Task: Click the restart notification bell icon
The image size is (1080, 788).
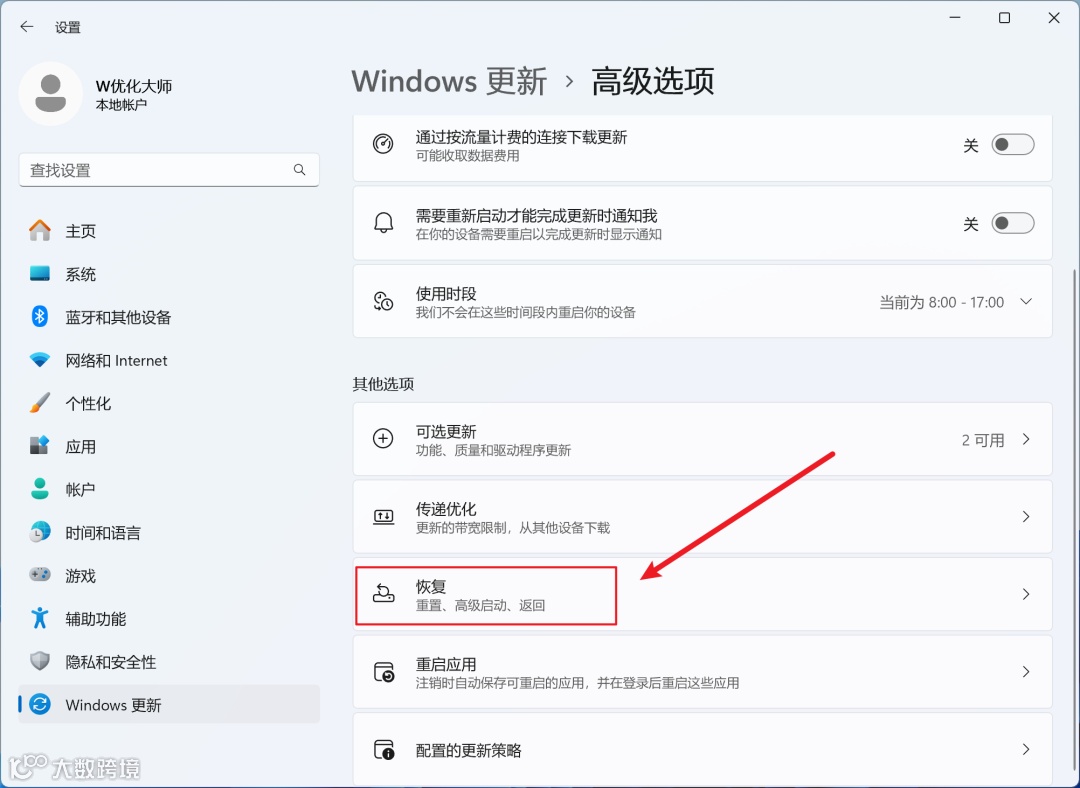Action: (383, 223)
